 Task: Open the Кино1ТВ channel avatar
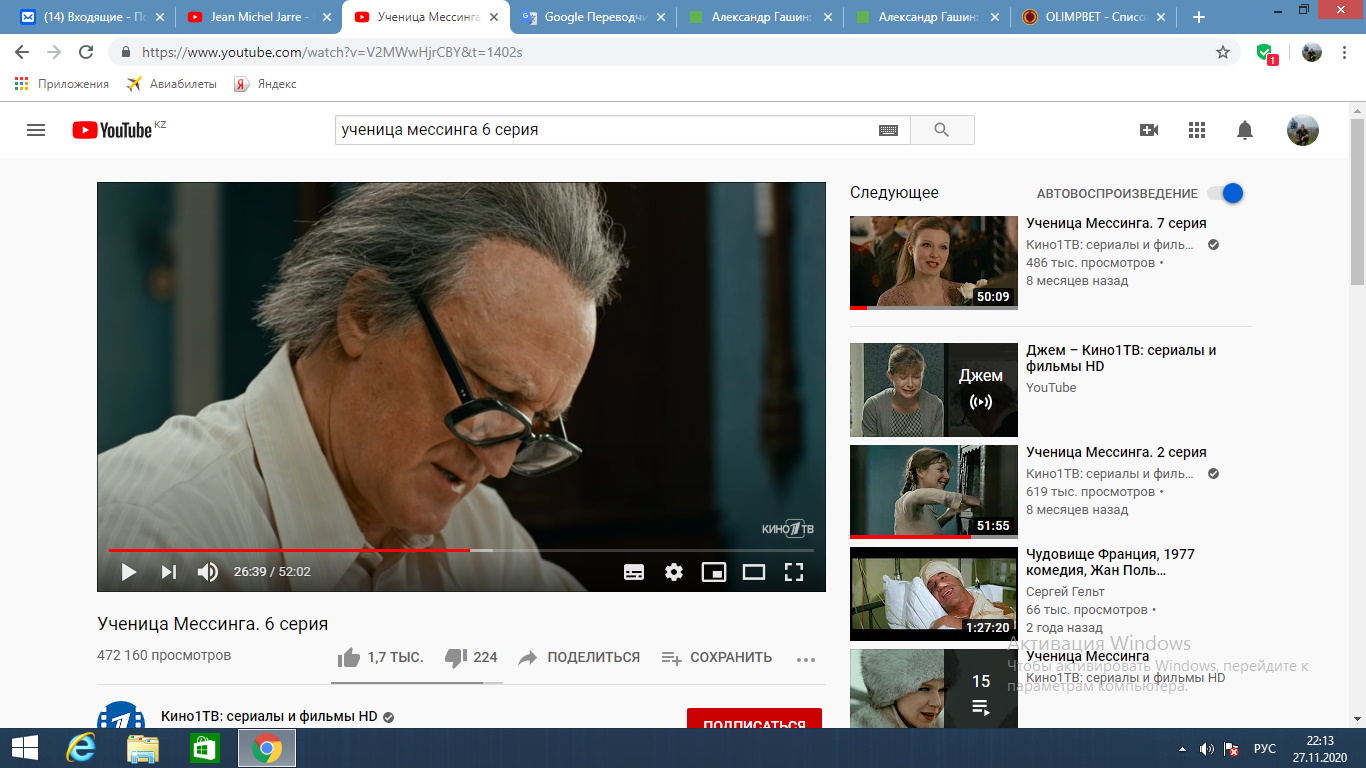[x=120, y=716]
